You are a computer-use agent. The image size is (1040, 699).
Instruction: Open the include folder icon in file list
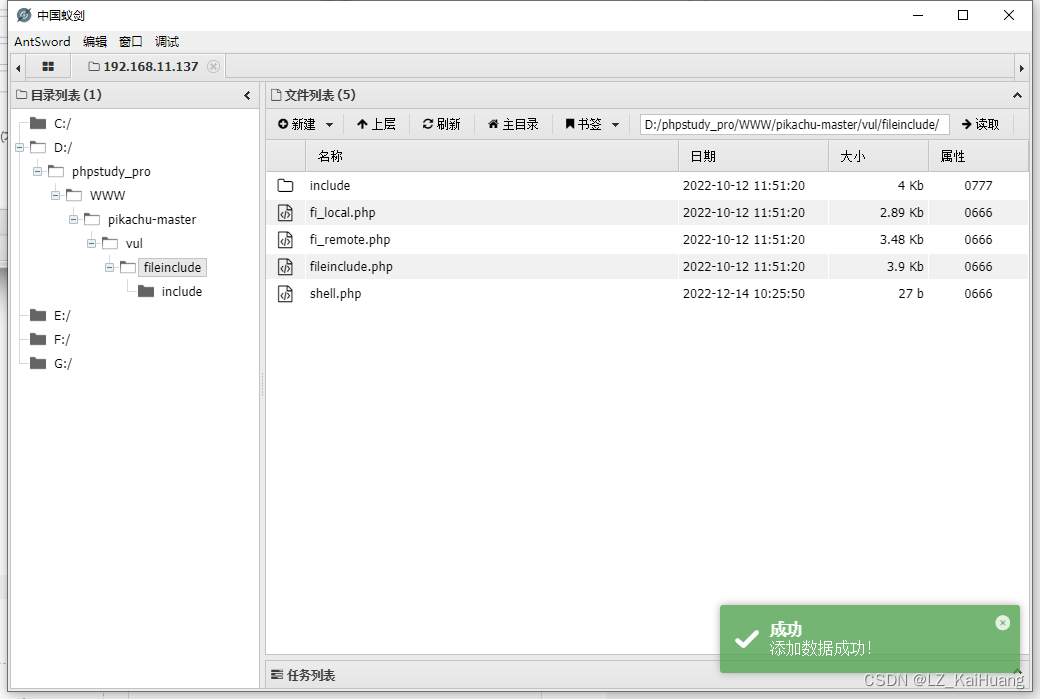pyautogui.click(x=286, y=185)
